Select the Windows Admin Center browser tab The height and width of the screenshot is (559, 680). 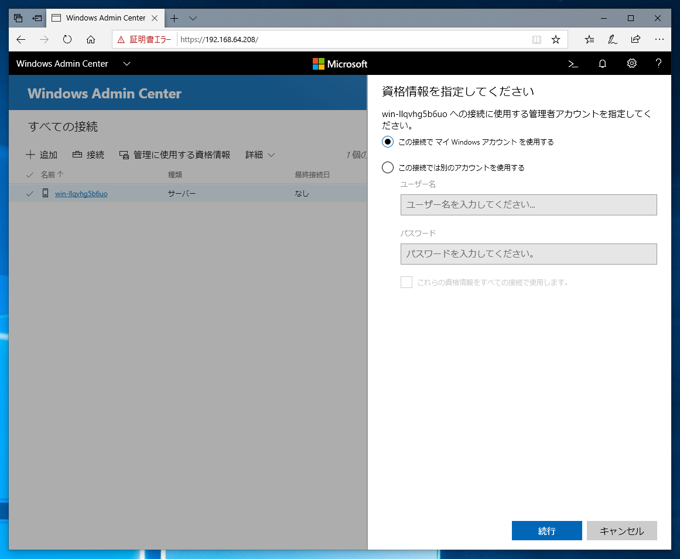click(x=105, y=18)
